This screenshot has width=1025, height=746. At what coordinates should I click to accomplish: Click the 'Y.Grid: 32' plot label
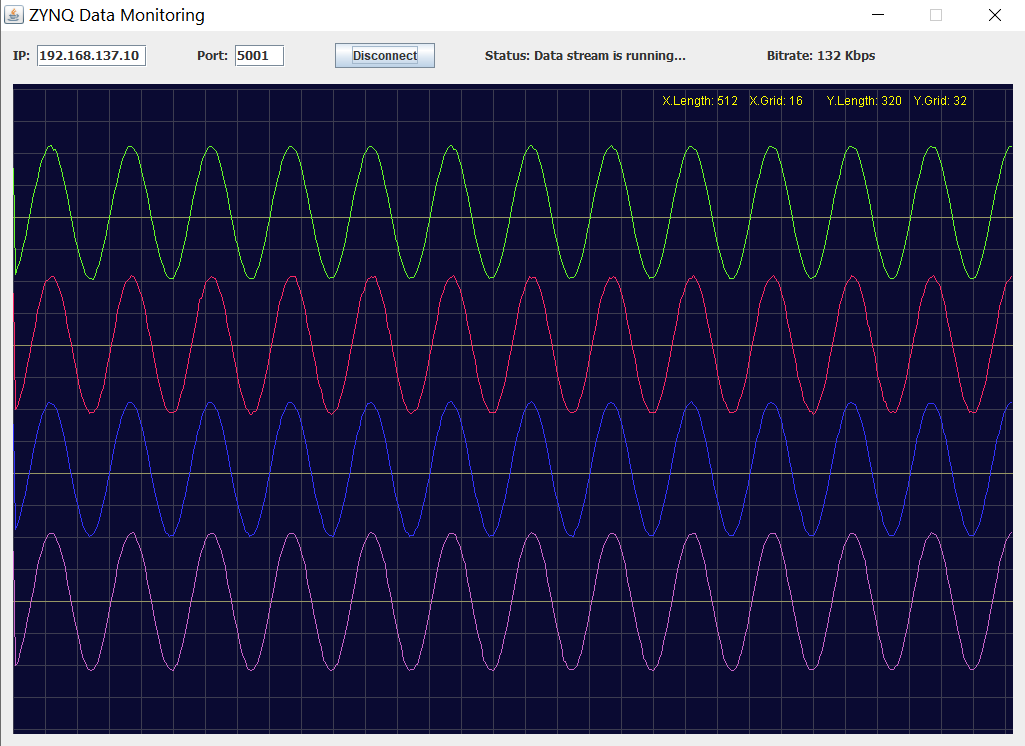pyautogui.click(x=940, y=101)
